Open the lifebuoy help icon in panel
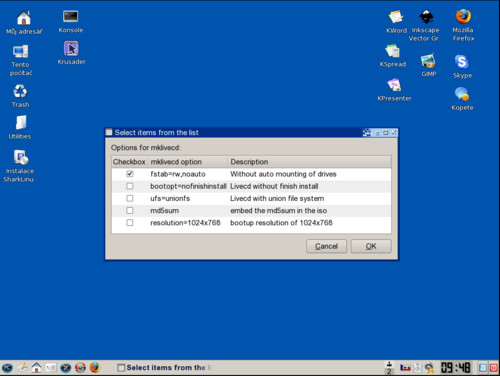Image resolution: width=500 pixels, height=376 pixels. click(x=80, y=368)
